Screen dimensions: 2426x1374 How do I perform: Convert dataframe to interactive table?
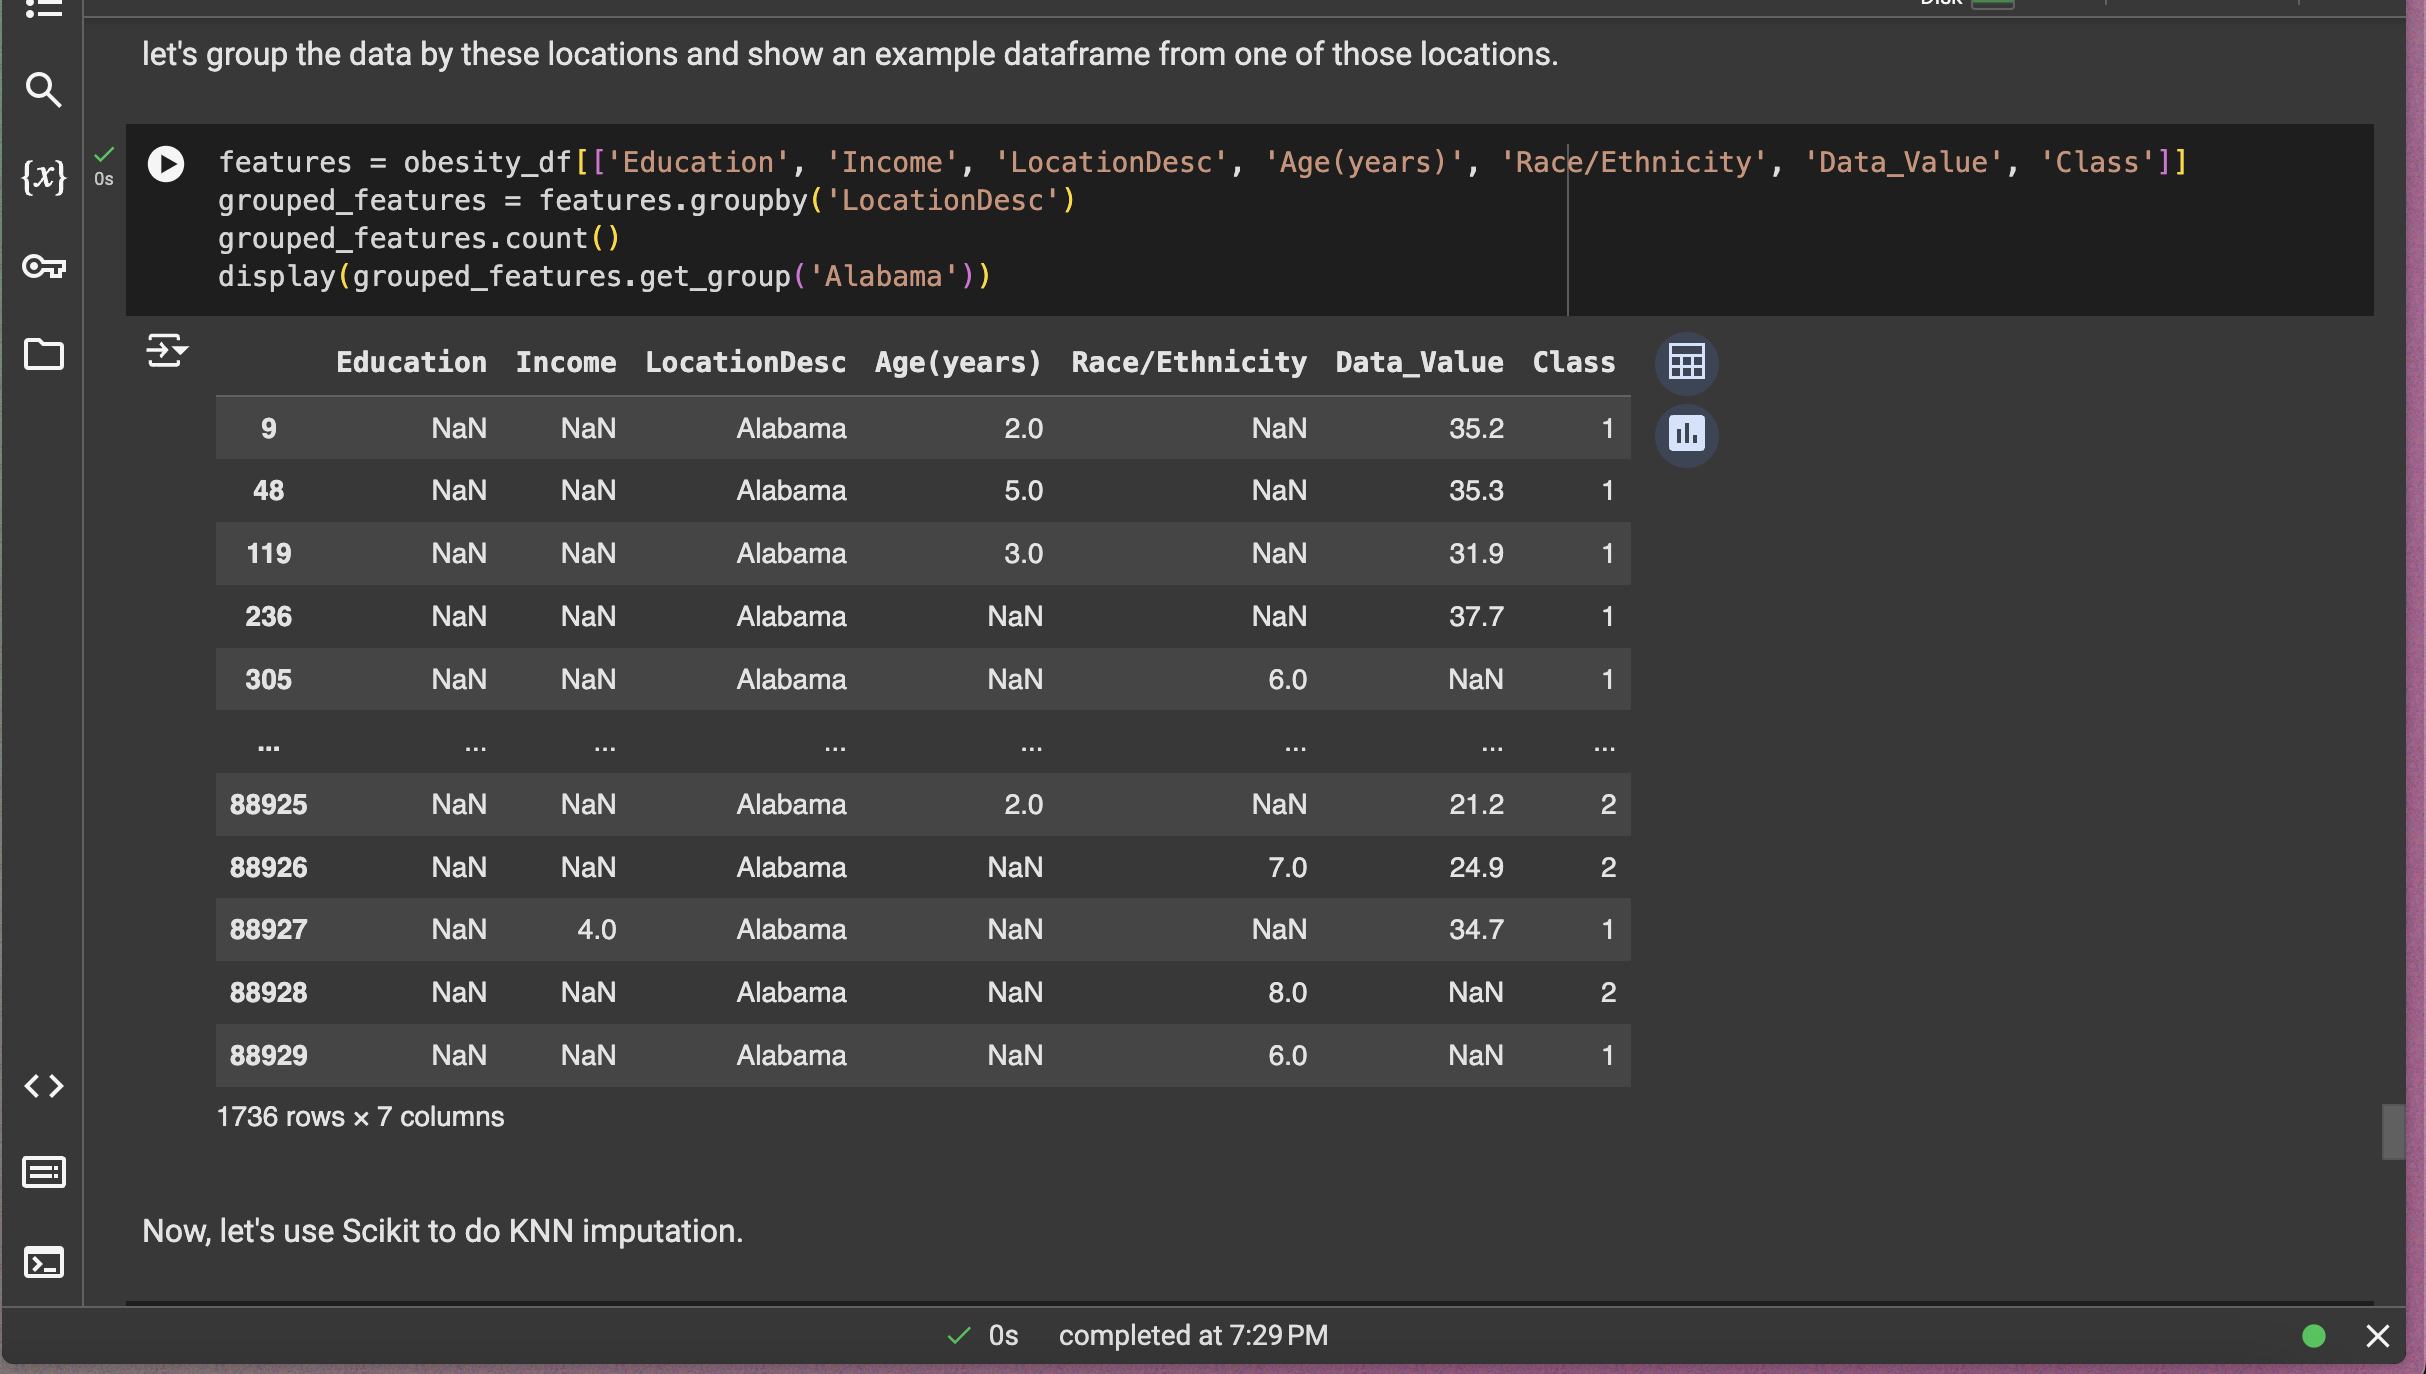[x=1686, y=362]
